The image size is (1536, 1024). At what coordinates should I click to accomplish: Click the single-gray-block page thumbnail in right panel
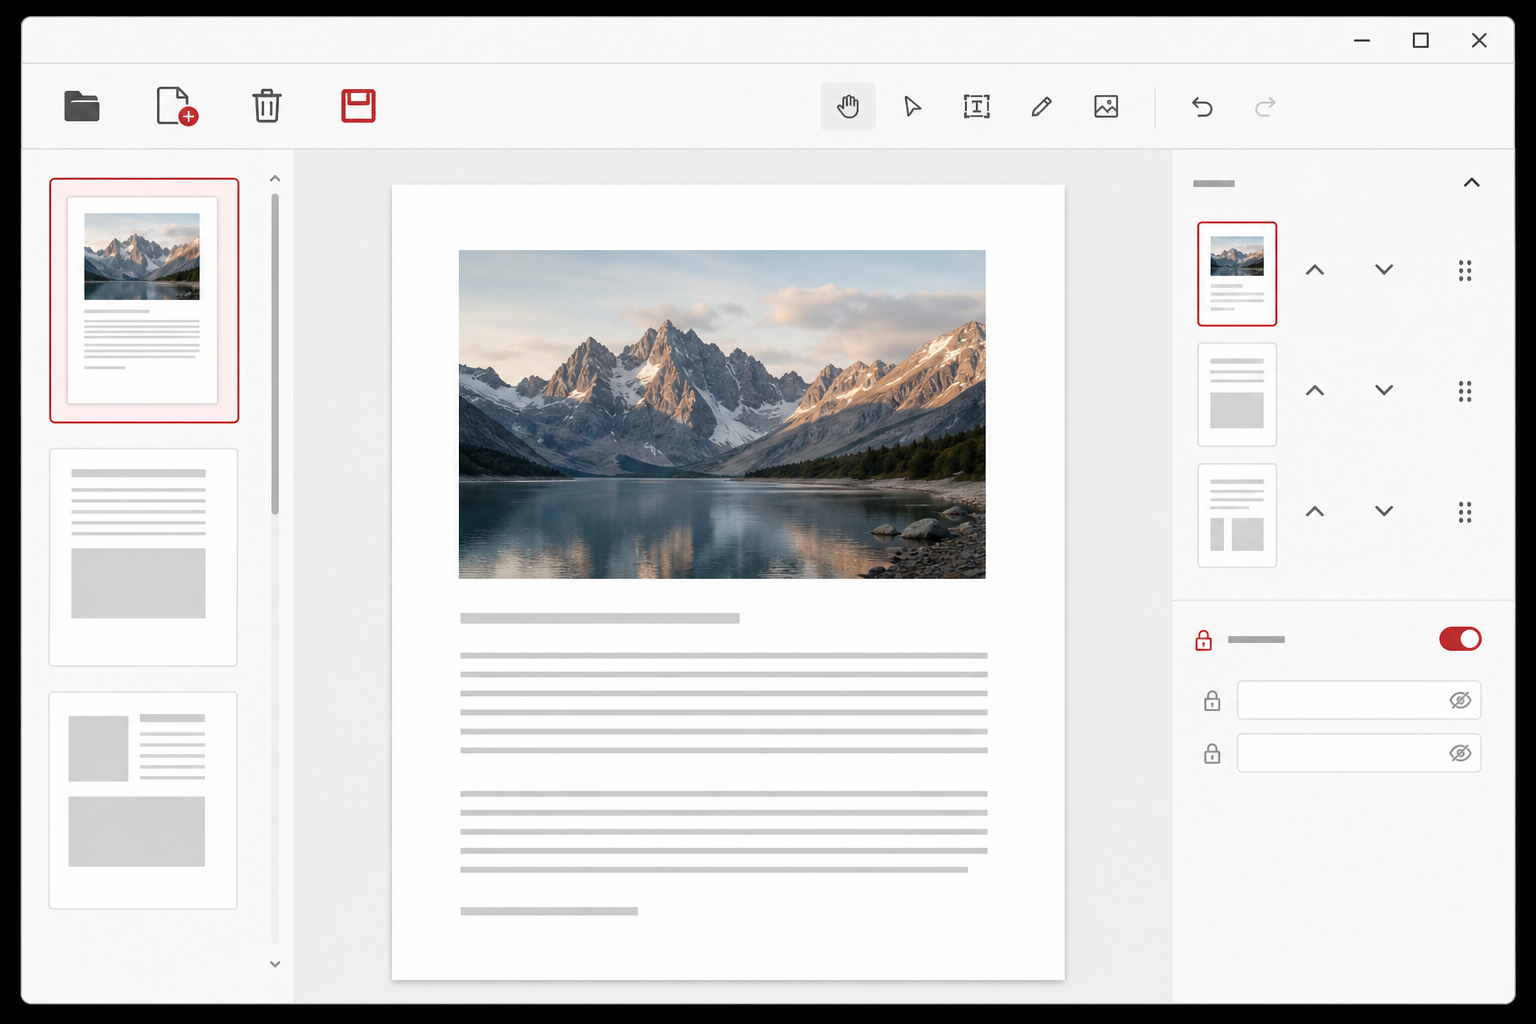1237,395
